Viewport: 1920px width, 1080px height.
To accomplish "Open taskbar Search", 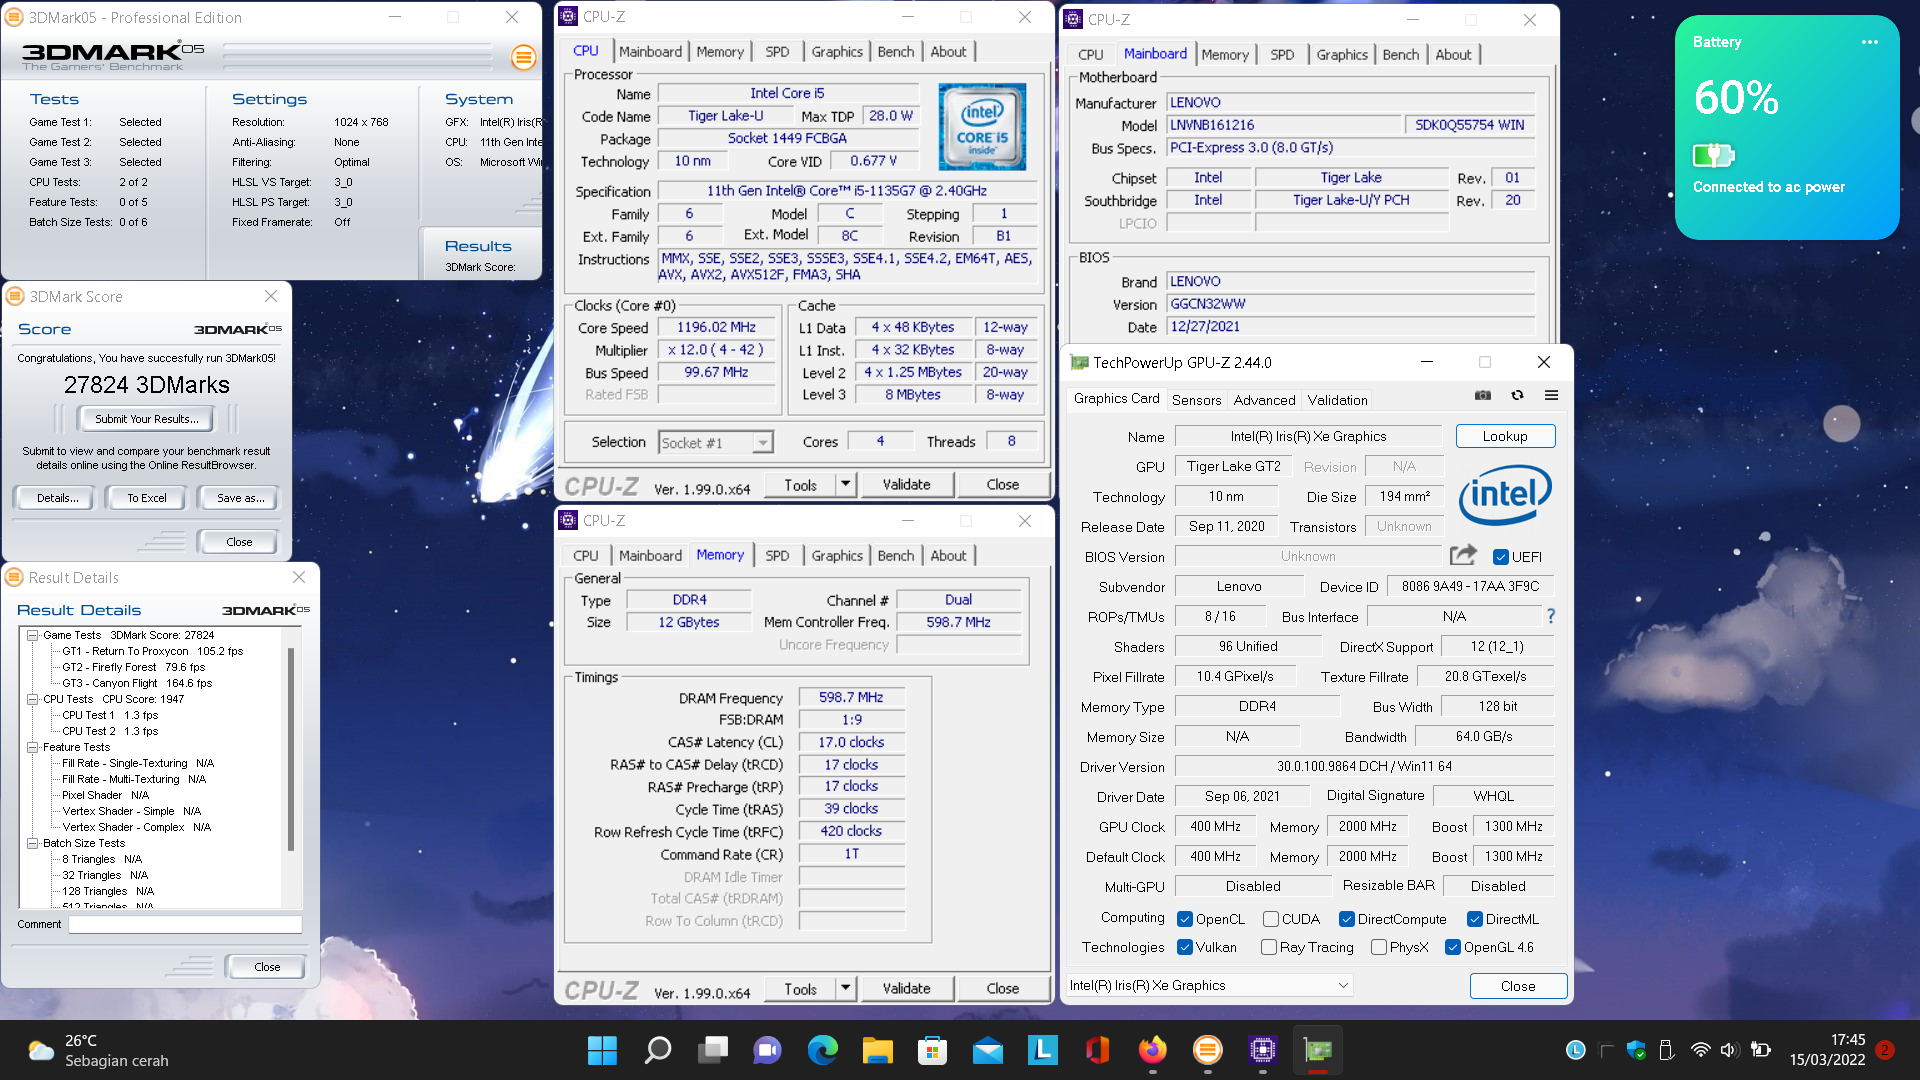I will click(x=658, y=1050).
